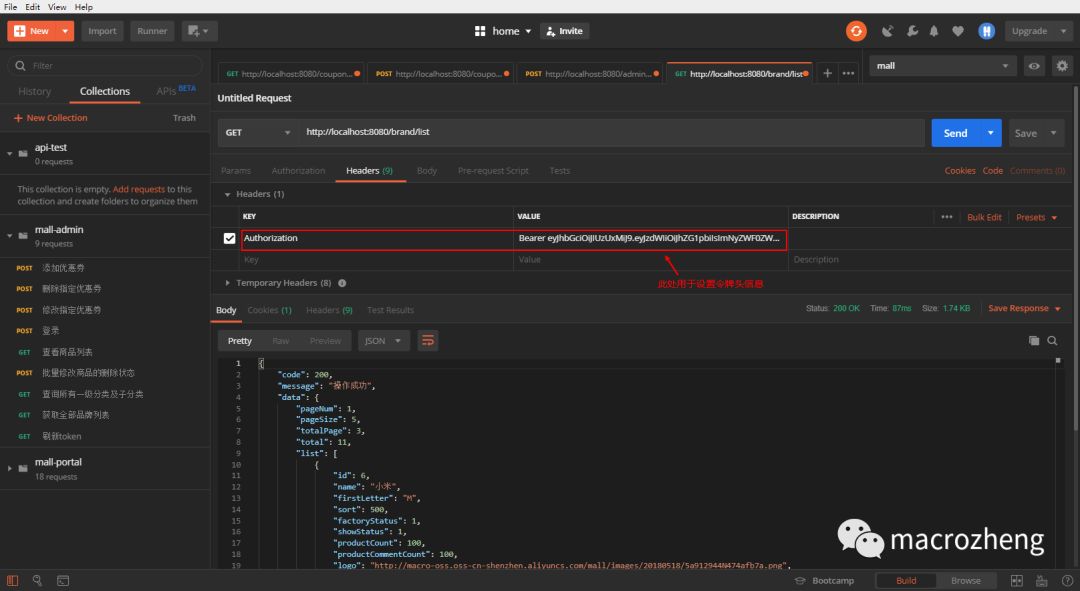Open environment quick look eye icon

click(x=1034, y=66)
